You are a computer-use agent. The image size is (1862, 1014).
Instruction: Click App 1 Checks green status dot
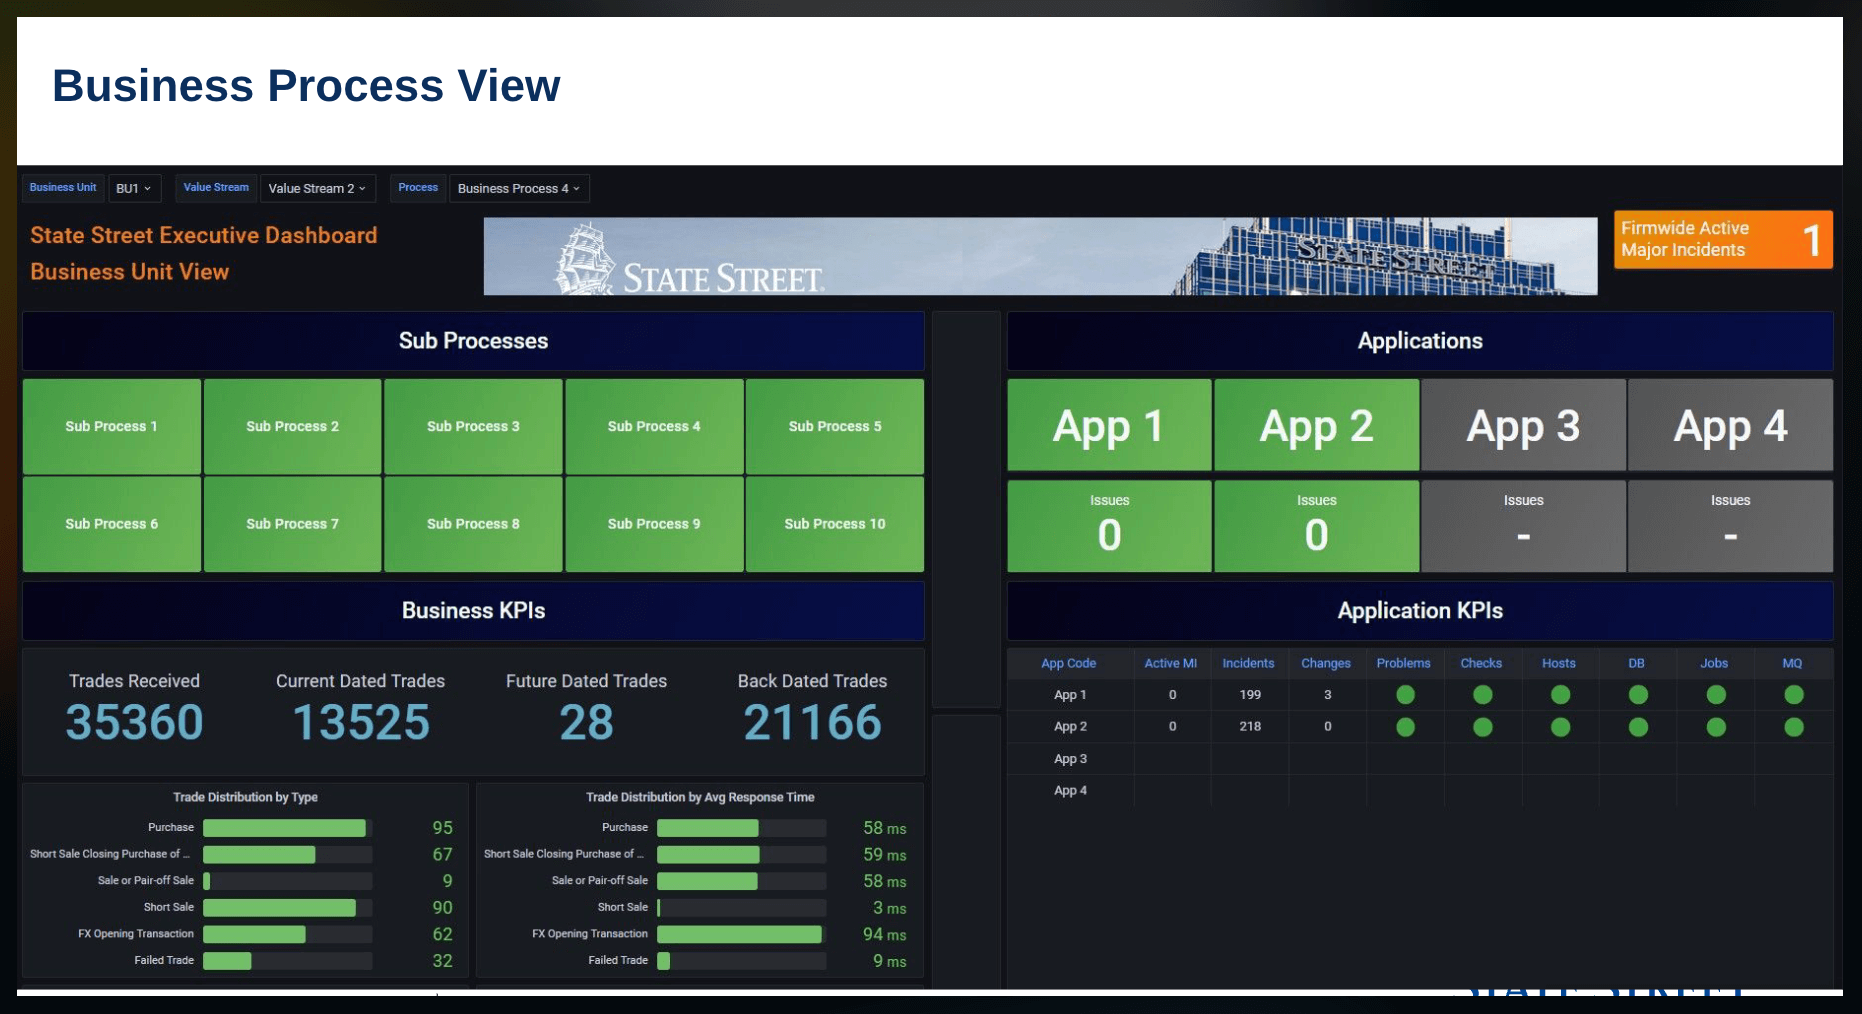tap(1483, 695)
